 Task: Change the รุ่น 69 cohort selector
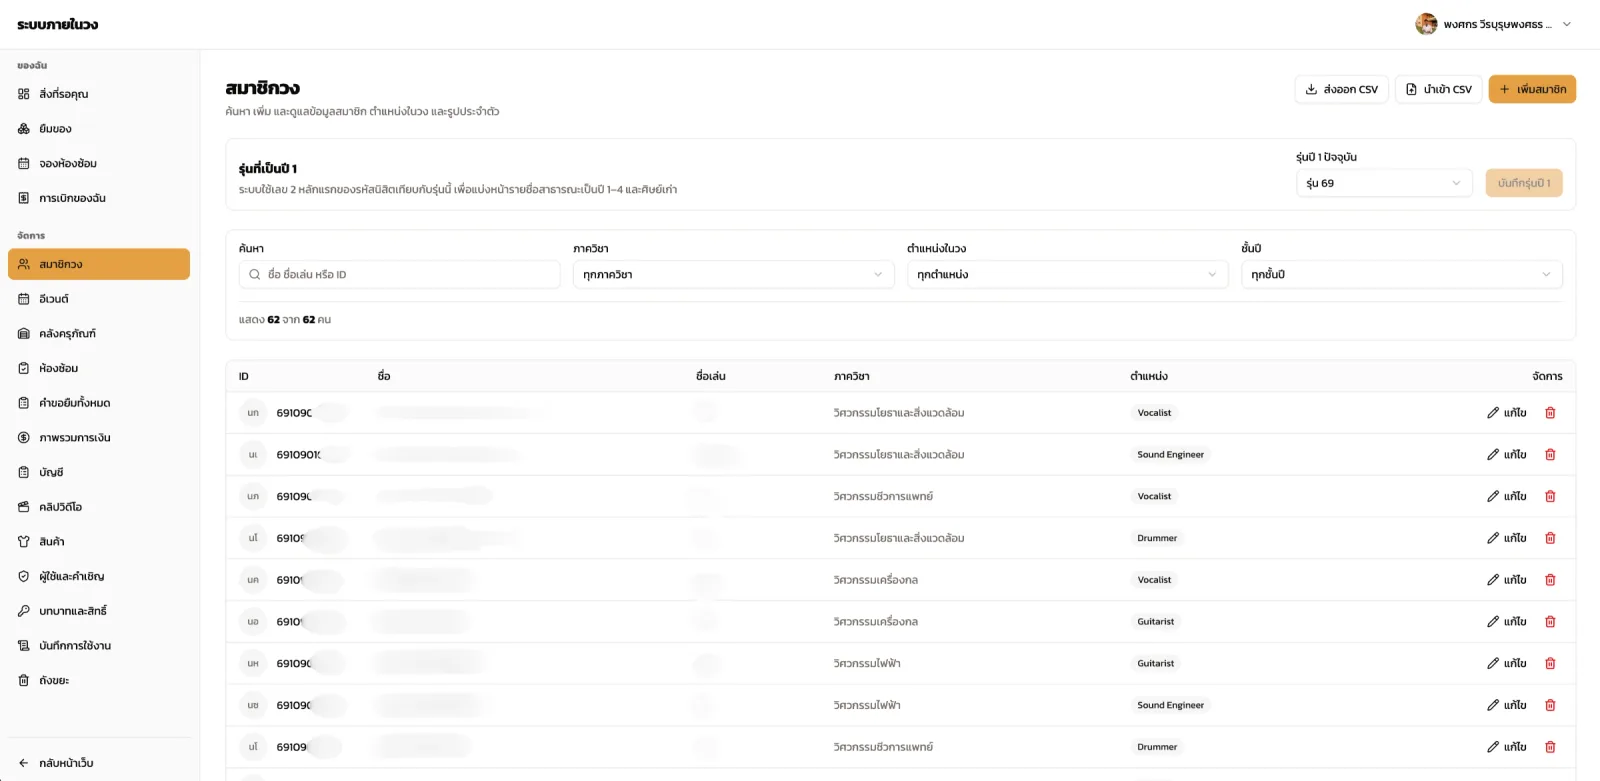(1384, 183)
